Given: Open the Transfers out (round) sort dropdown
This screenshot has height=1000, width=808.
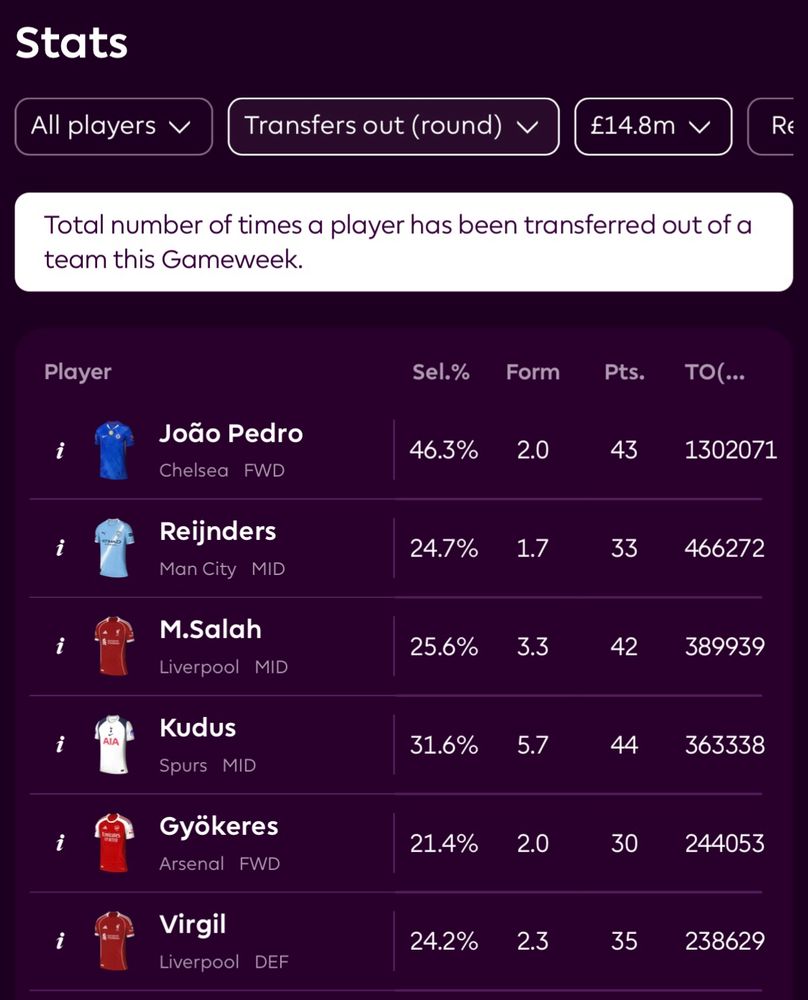Looking at the screenshot, I should pos(393,126).
